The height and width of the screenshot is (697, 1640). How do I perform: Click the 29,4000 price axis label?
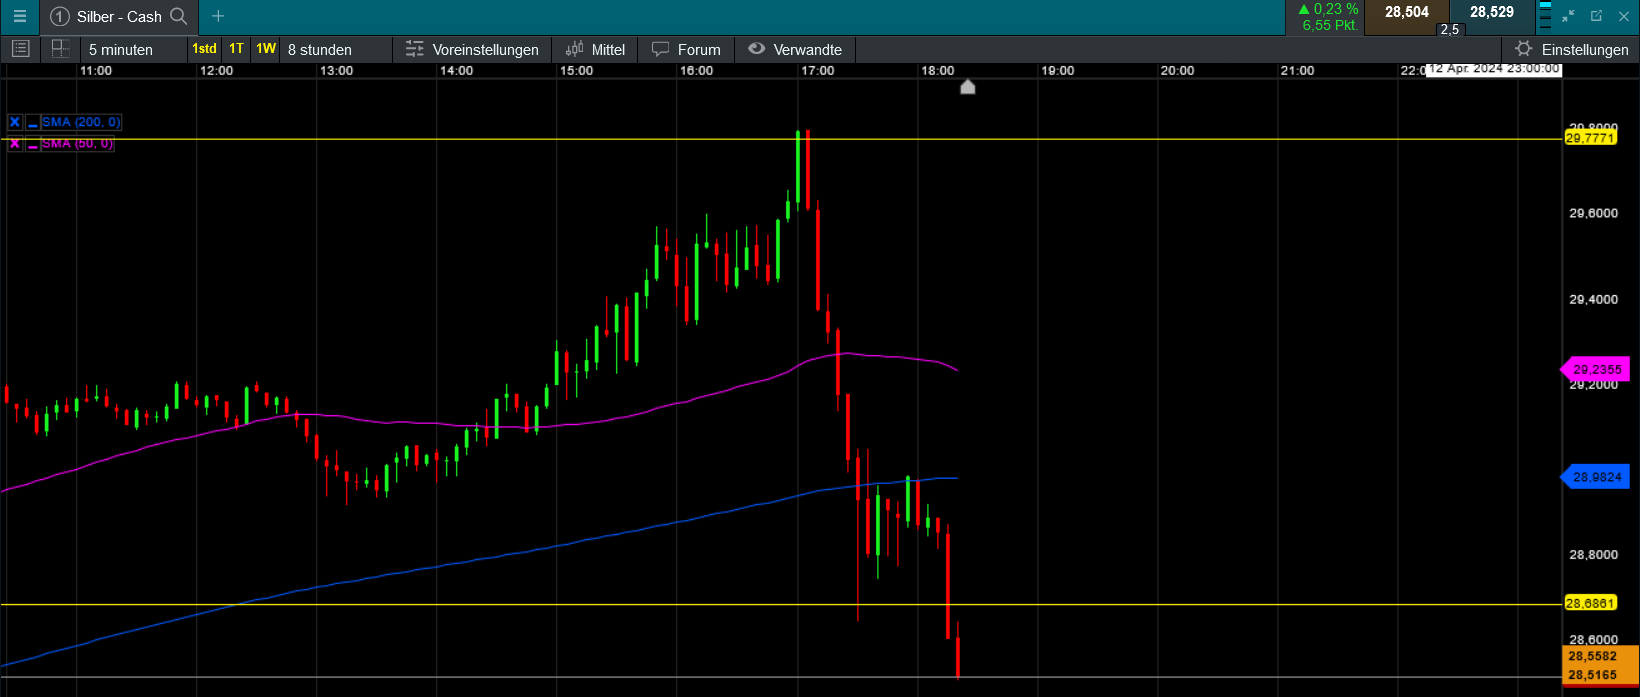coord(1593,299)
